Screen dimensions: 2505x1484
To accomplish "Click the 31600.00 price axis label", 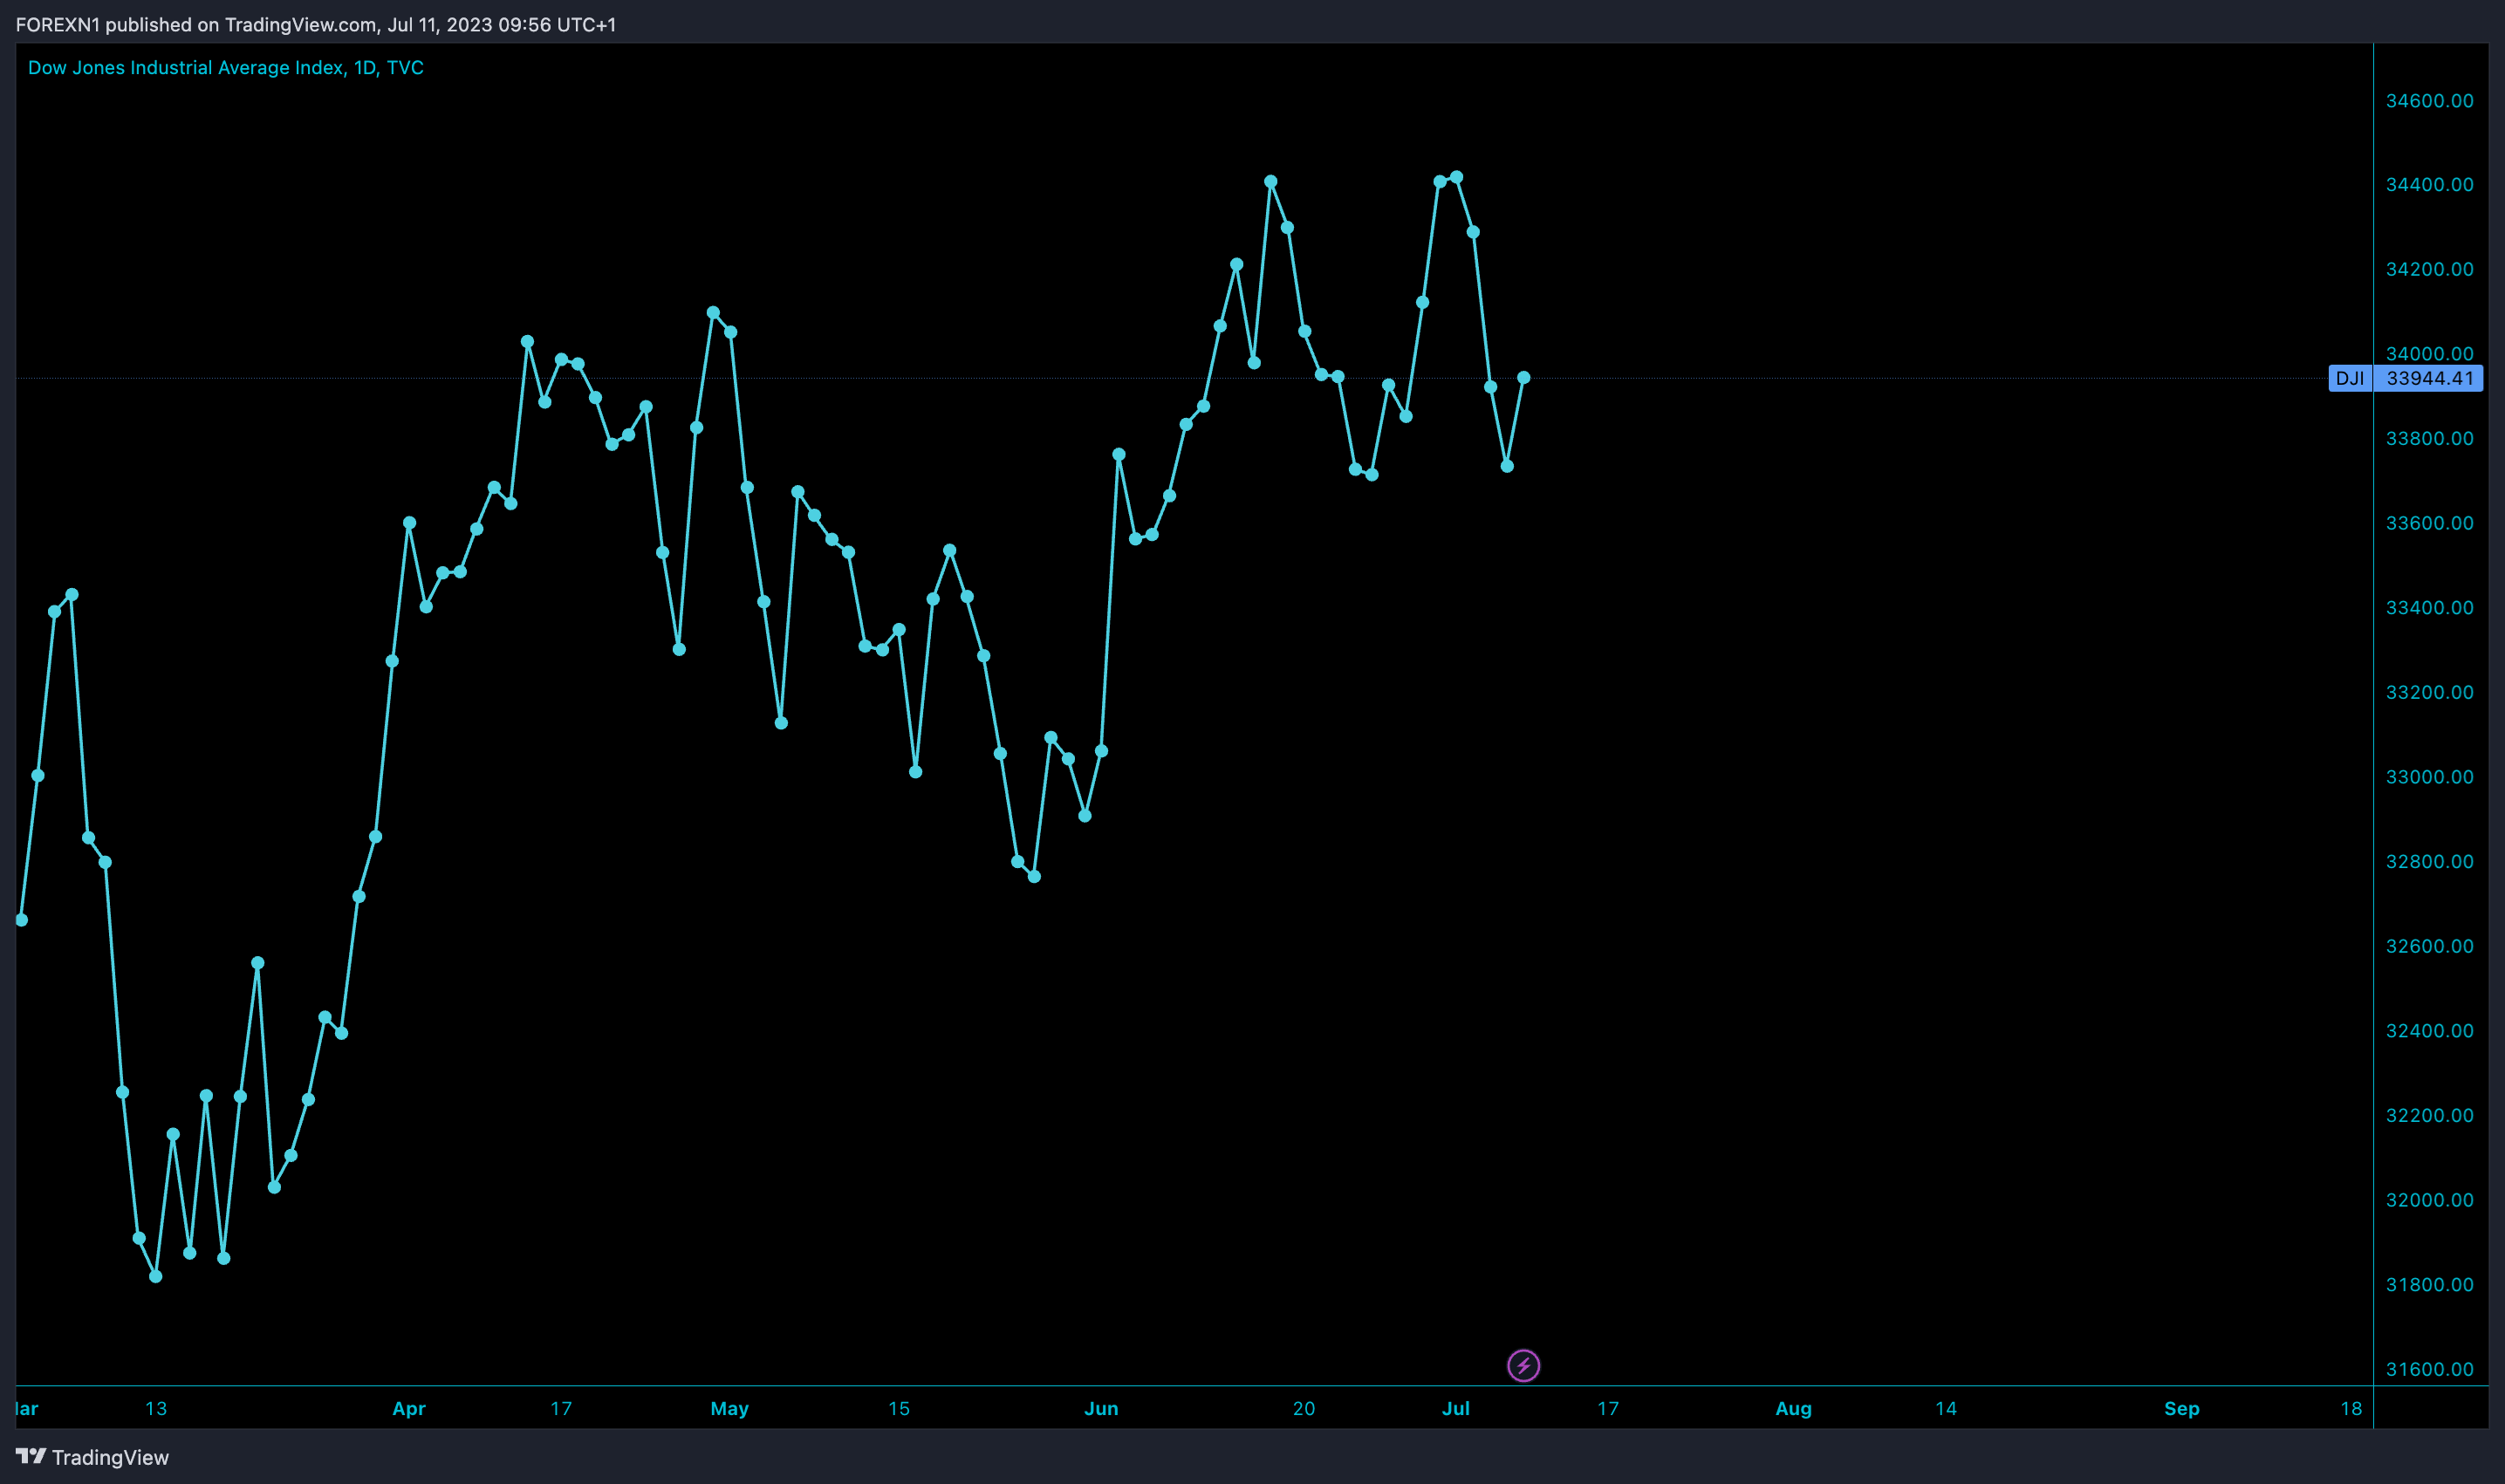I will [x=2429, y=1368].
